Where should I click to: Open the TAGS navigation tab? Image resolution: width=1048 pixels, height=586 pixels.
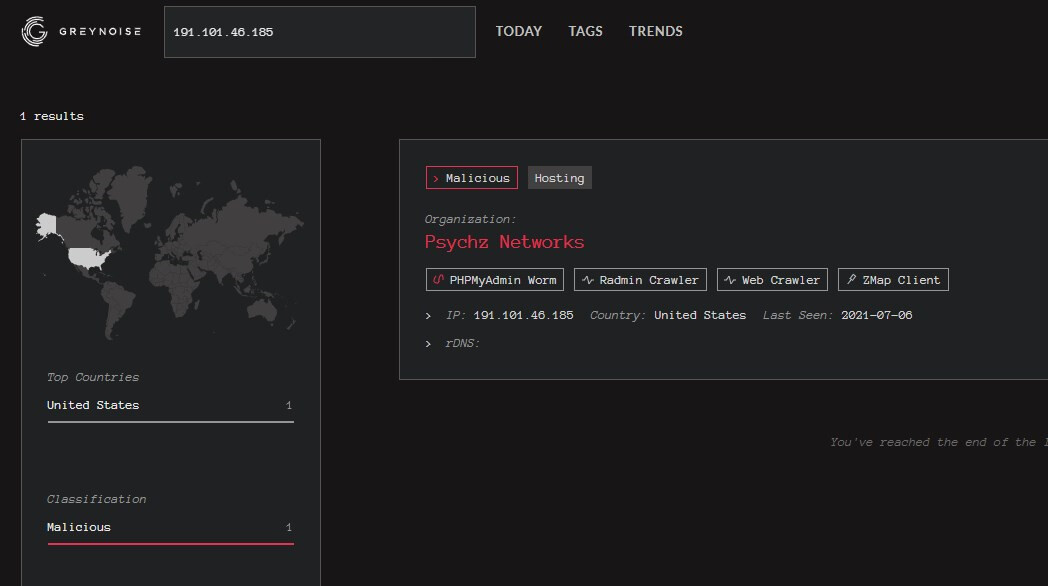(585, 31)
